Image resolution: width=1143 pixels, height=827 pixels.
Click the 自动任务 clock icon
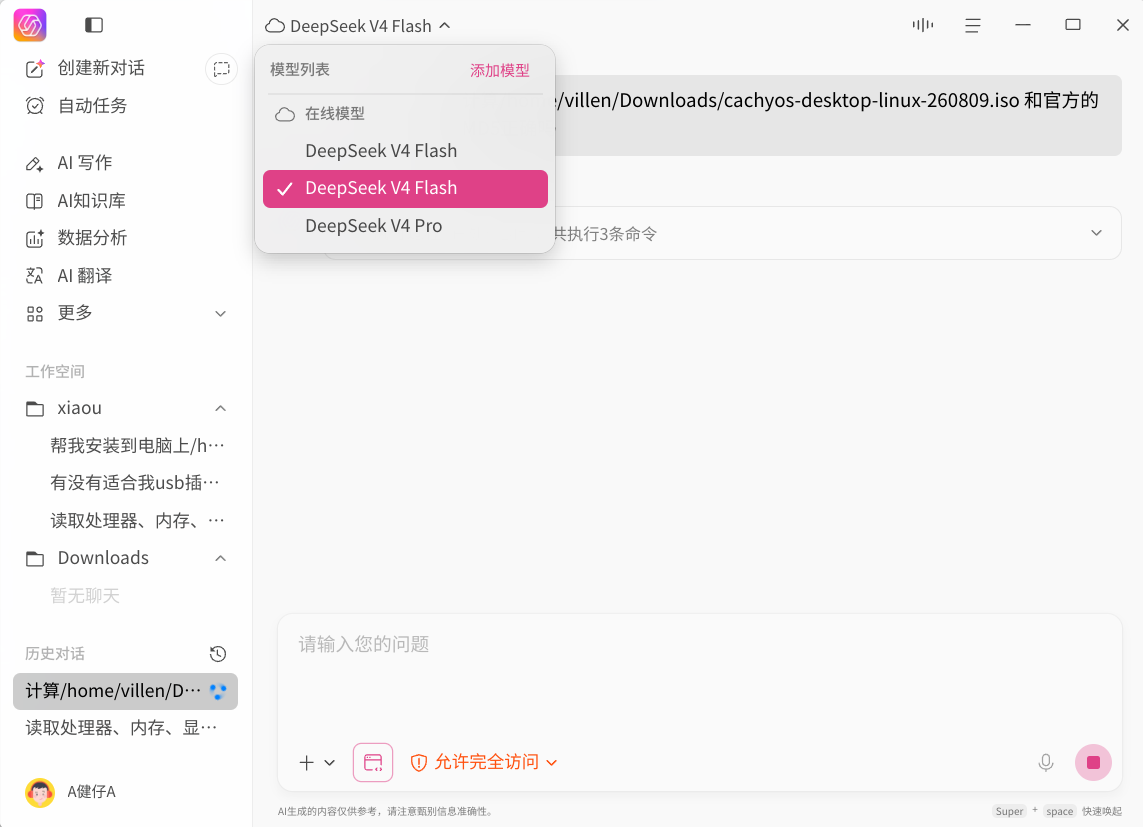point(35,106)
